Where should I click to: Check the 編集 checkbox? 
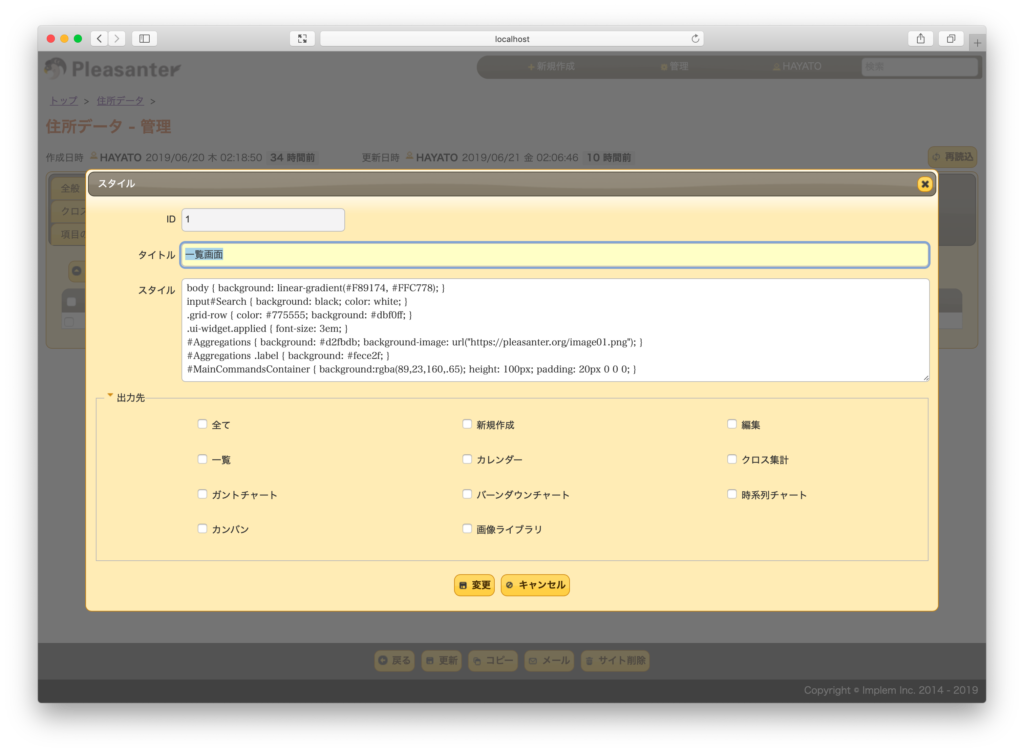[x=732, y=425]
